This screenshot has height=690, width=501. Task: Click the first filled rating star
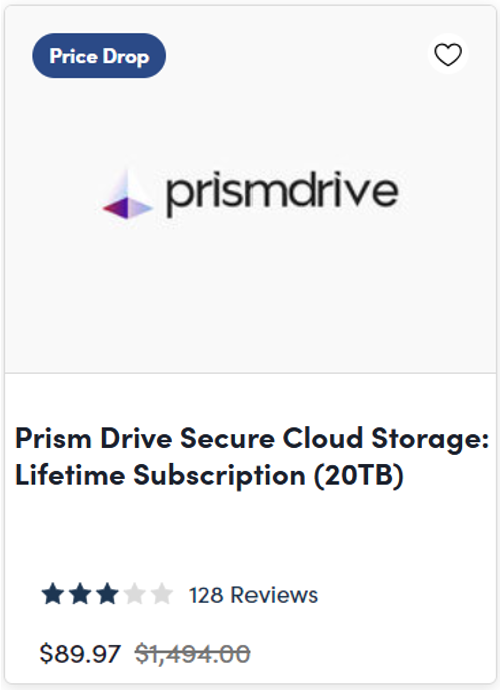(x=53, y=594)
